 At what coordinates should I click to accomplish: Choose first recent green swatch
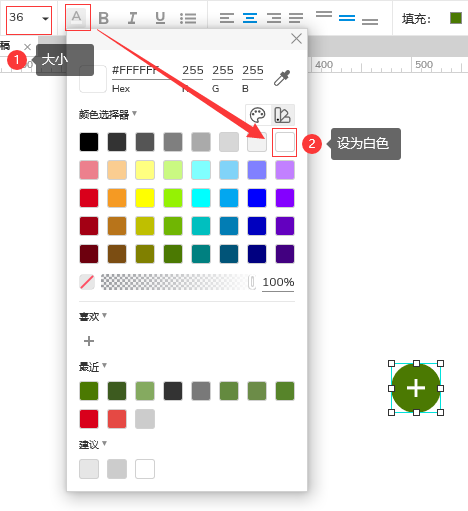pyautogui.click(x=89, y=391)
